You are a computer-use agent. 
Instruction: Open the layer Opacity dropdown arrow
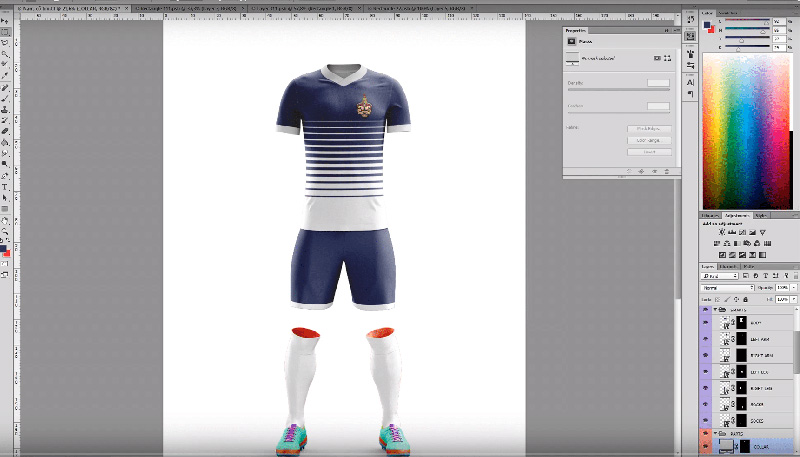(x=795, y=288)
